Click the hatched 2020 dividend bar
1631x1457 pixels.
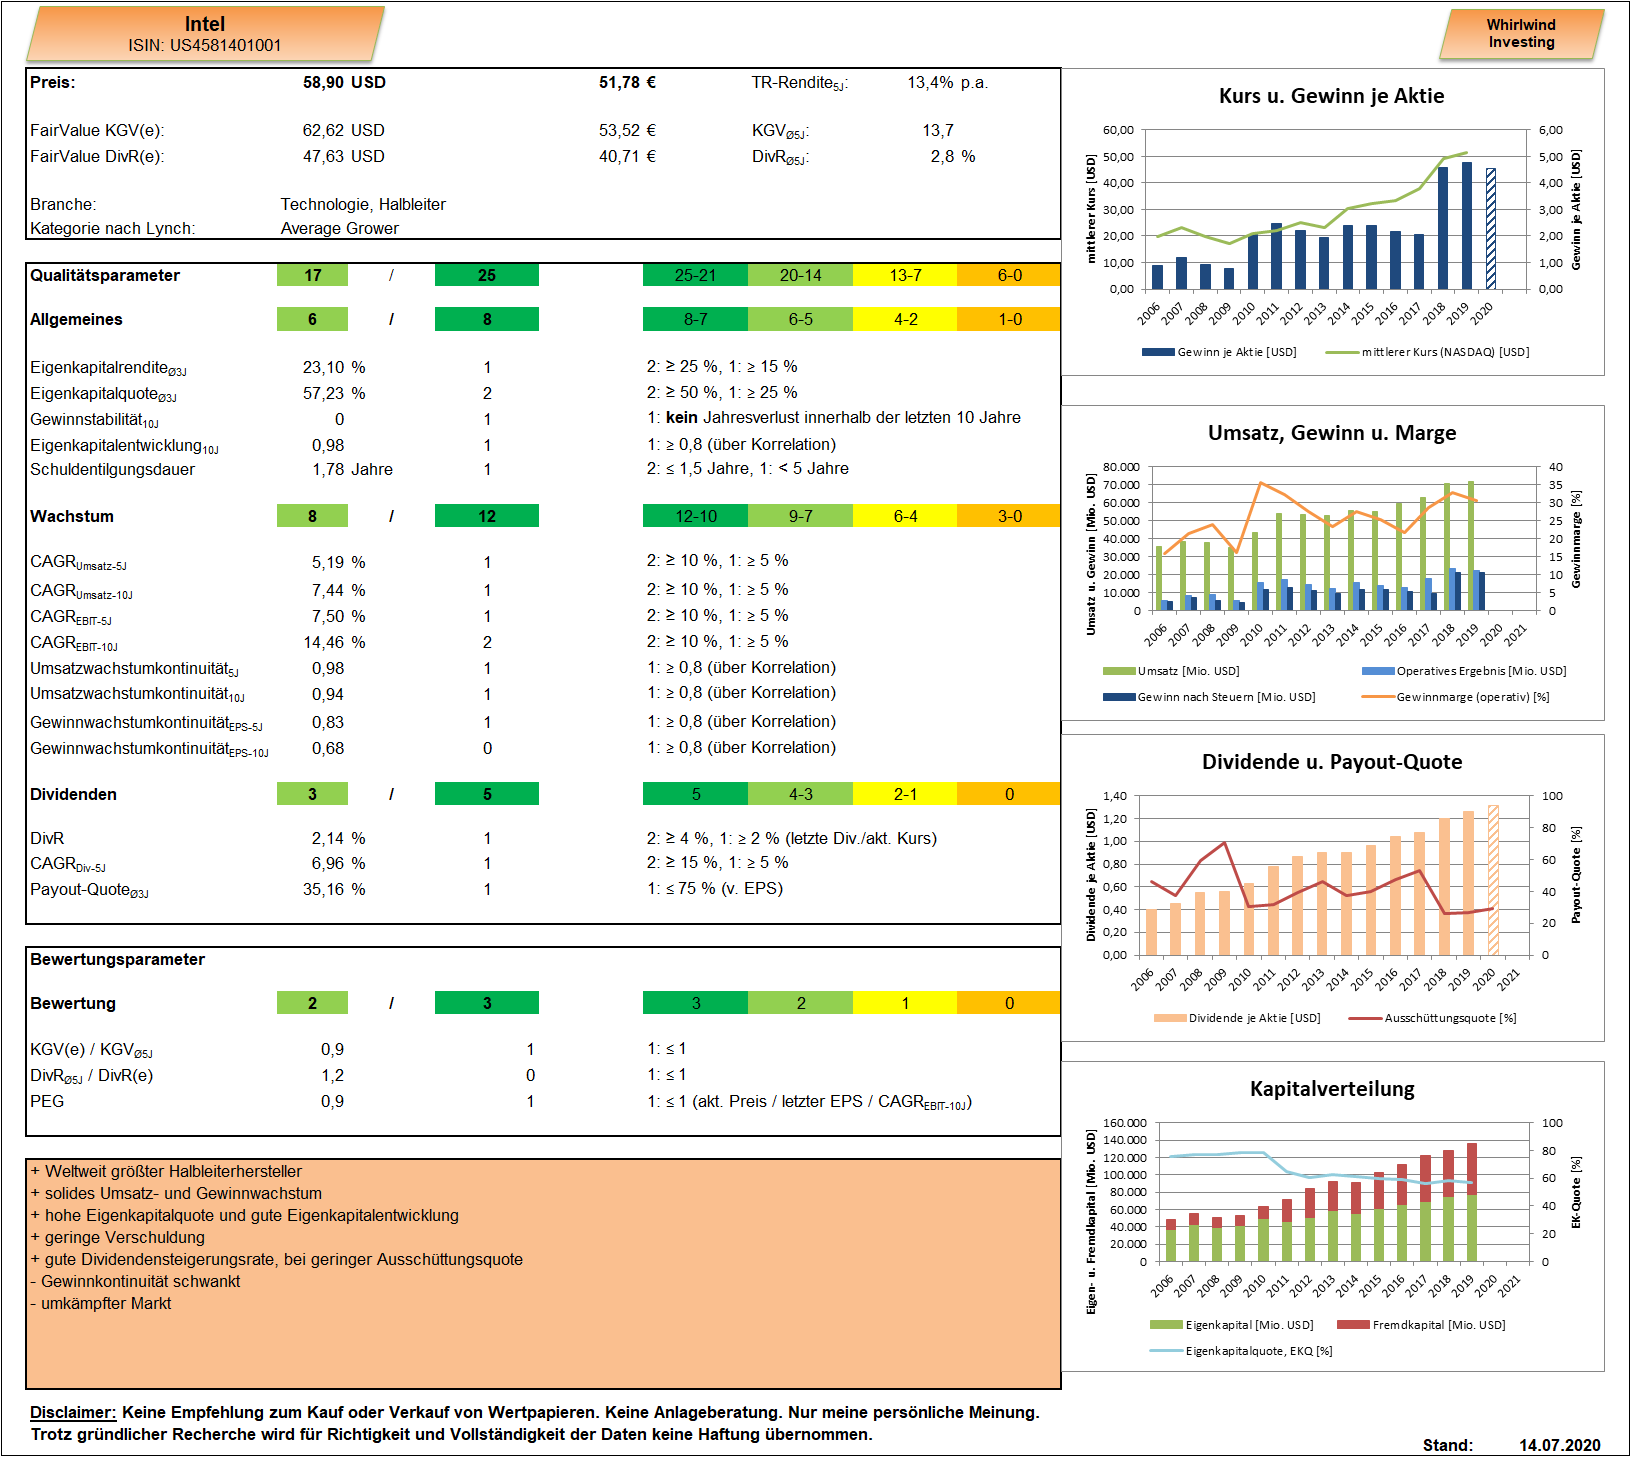[x=1493, y=880]
